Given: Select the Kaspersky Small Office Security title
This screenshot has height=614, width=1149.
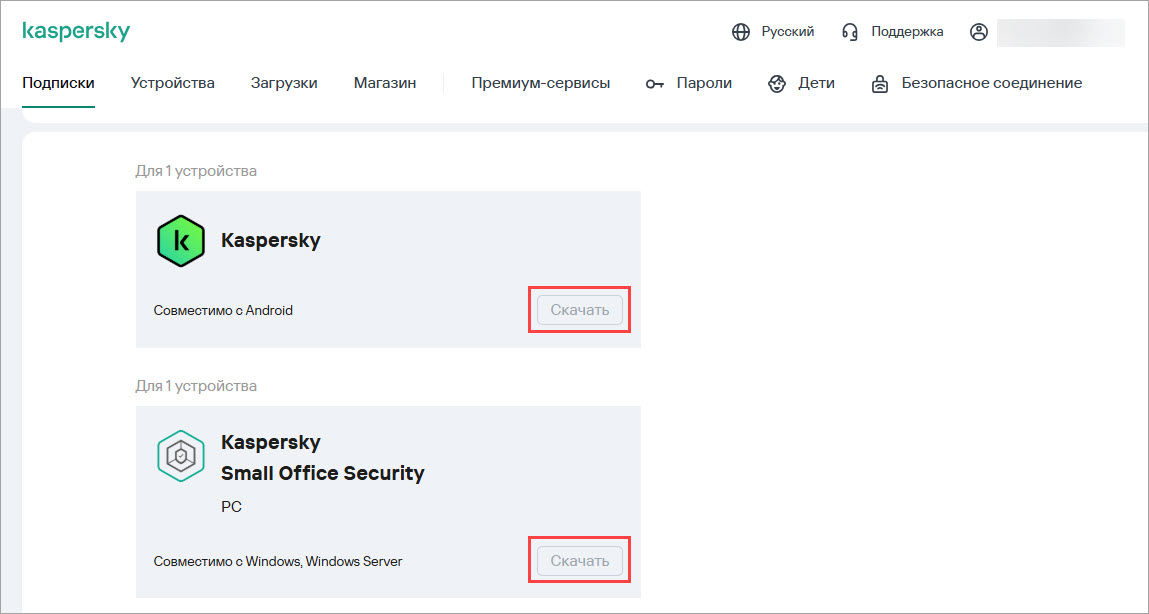Looking at the screenshot, I should [x=322, y=458].
